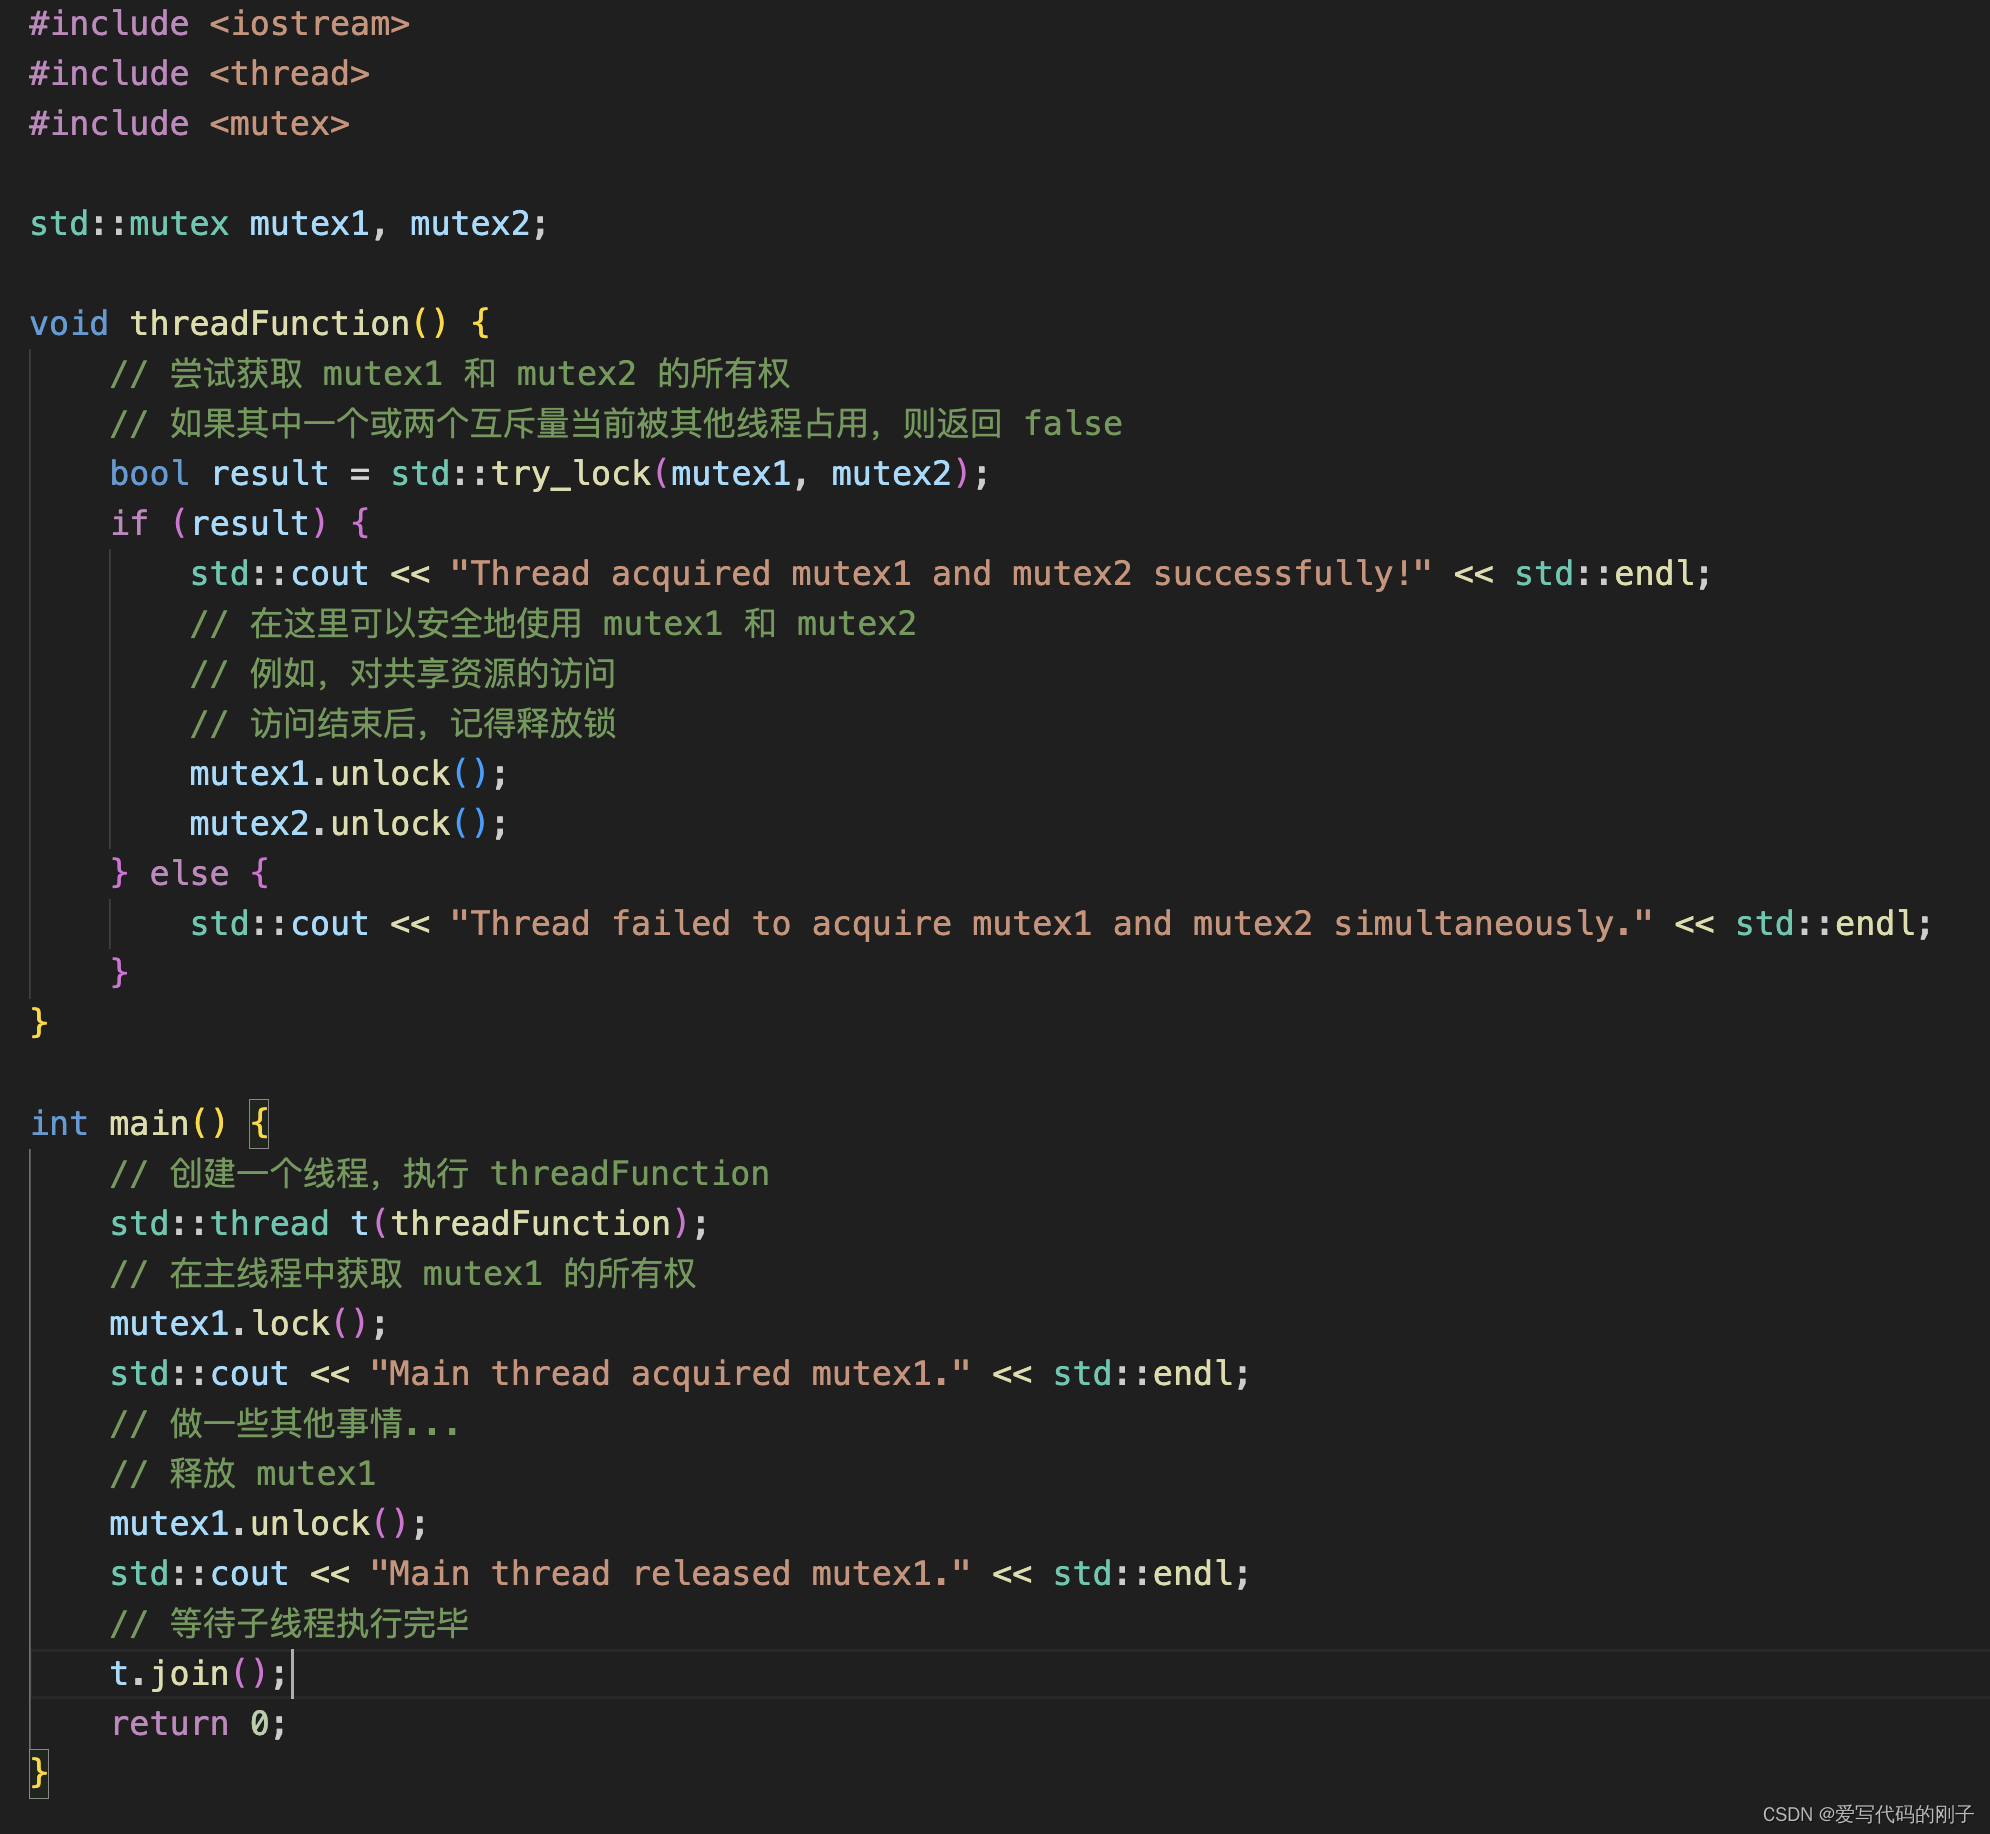Click 'main' in 'int main() {'

[x=149, y=1124]
